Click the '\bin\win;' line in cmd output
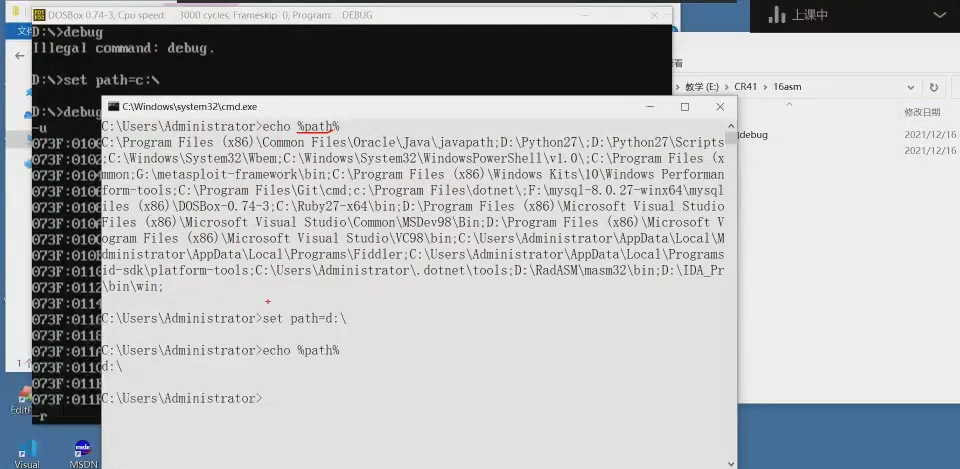This screenshot has height=469, width=960. click(133, 286)
